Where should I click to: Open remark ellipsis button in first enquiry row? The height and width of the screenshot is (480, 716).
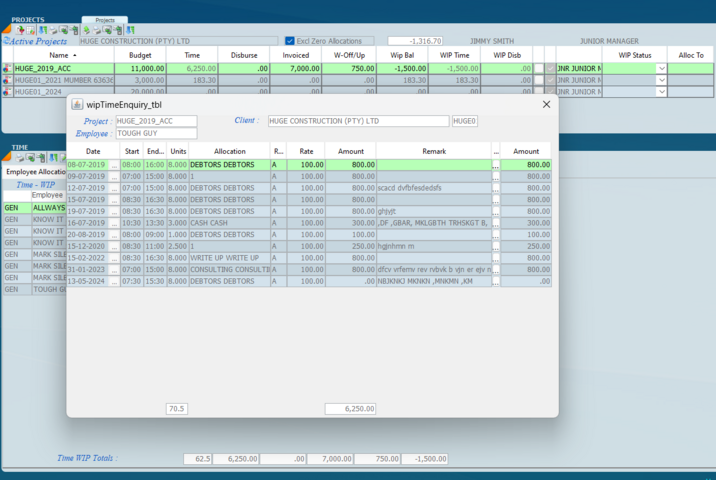tap(495, 164)
